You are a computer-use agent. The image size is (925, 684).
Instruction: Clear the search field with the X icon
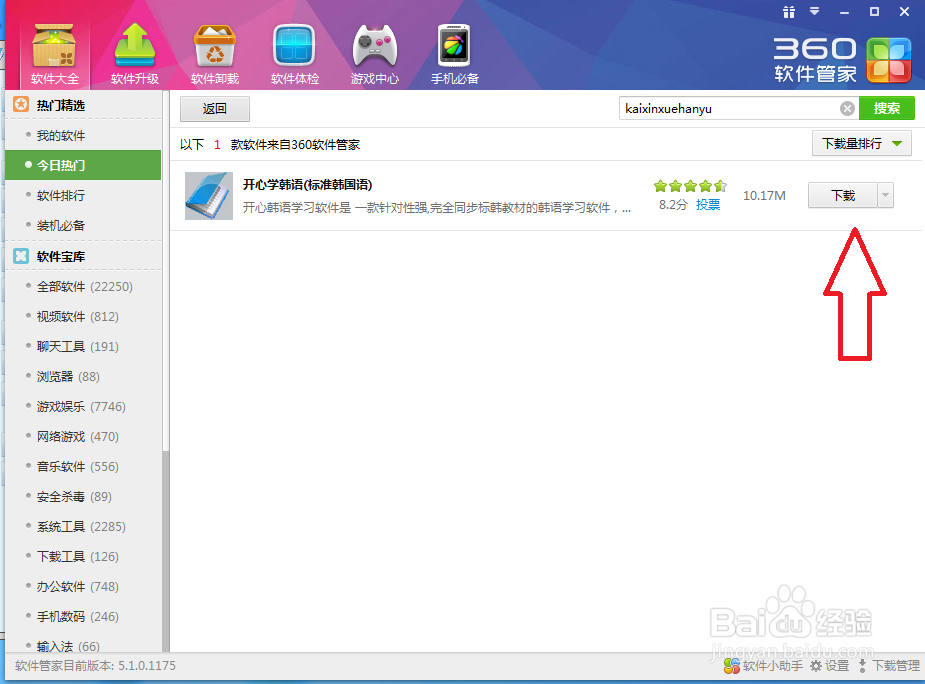(x=847, y=109)
